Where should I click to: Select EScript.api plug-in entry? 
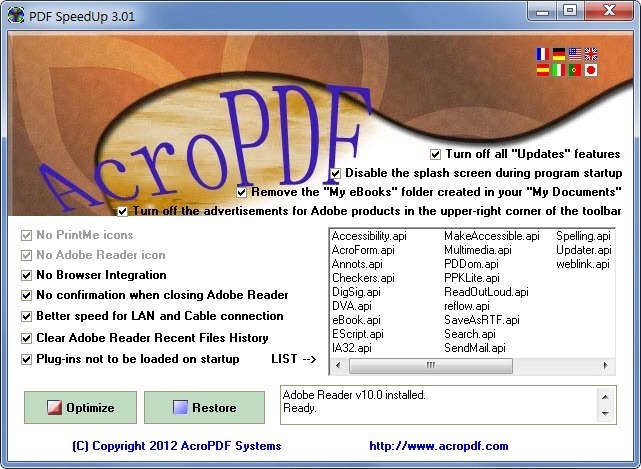pos(358,334)
